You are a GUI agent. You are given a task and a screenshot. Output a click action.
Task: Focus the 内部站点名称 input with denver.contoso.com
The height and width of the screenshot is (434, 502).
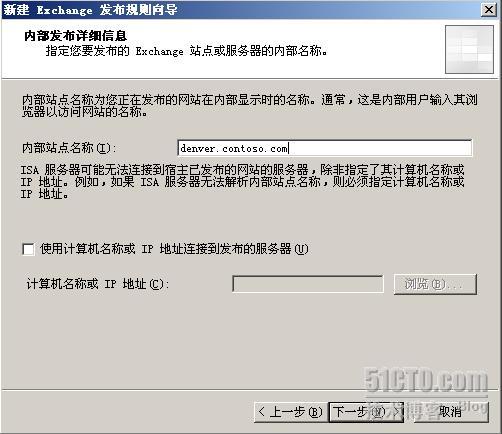(325, 148)
